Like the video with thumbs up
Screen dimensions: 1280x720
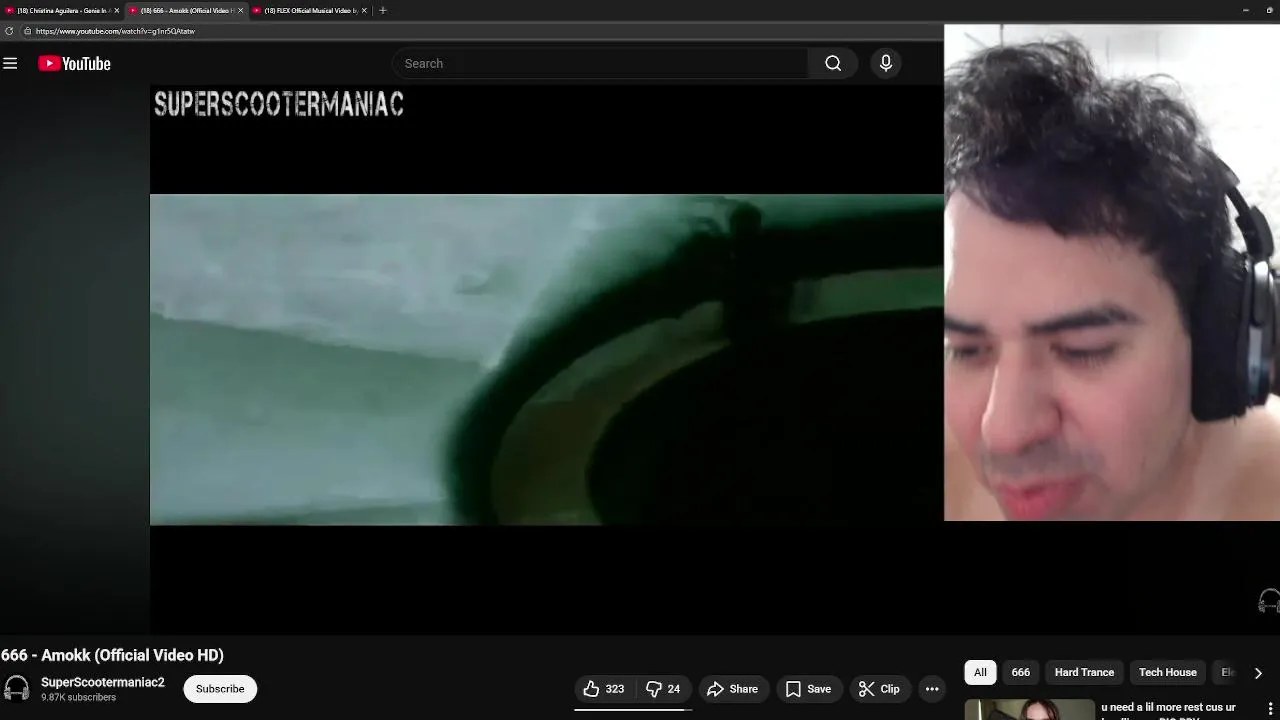coord(604,689)
